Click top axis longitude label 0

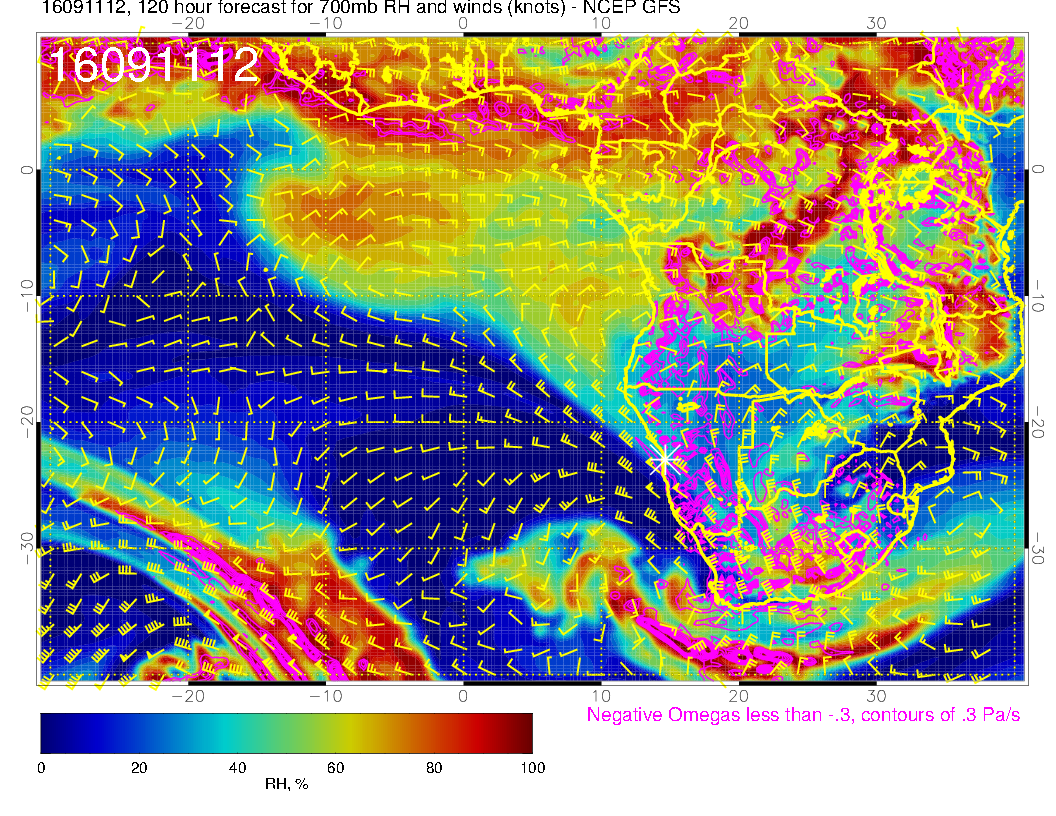click(x=463, y=23)
